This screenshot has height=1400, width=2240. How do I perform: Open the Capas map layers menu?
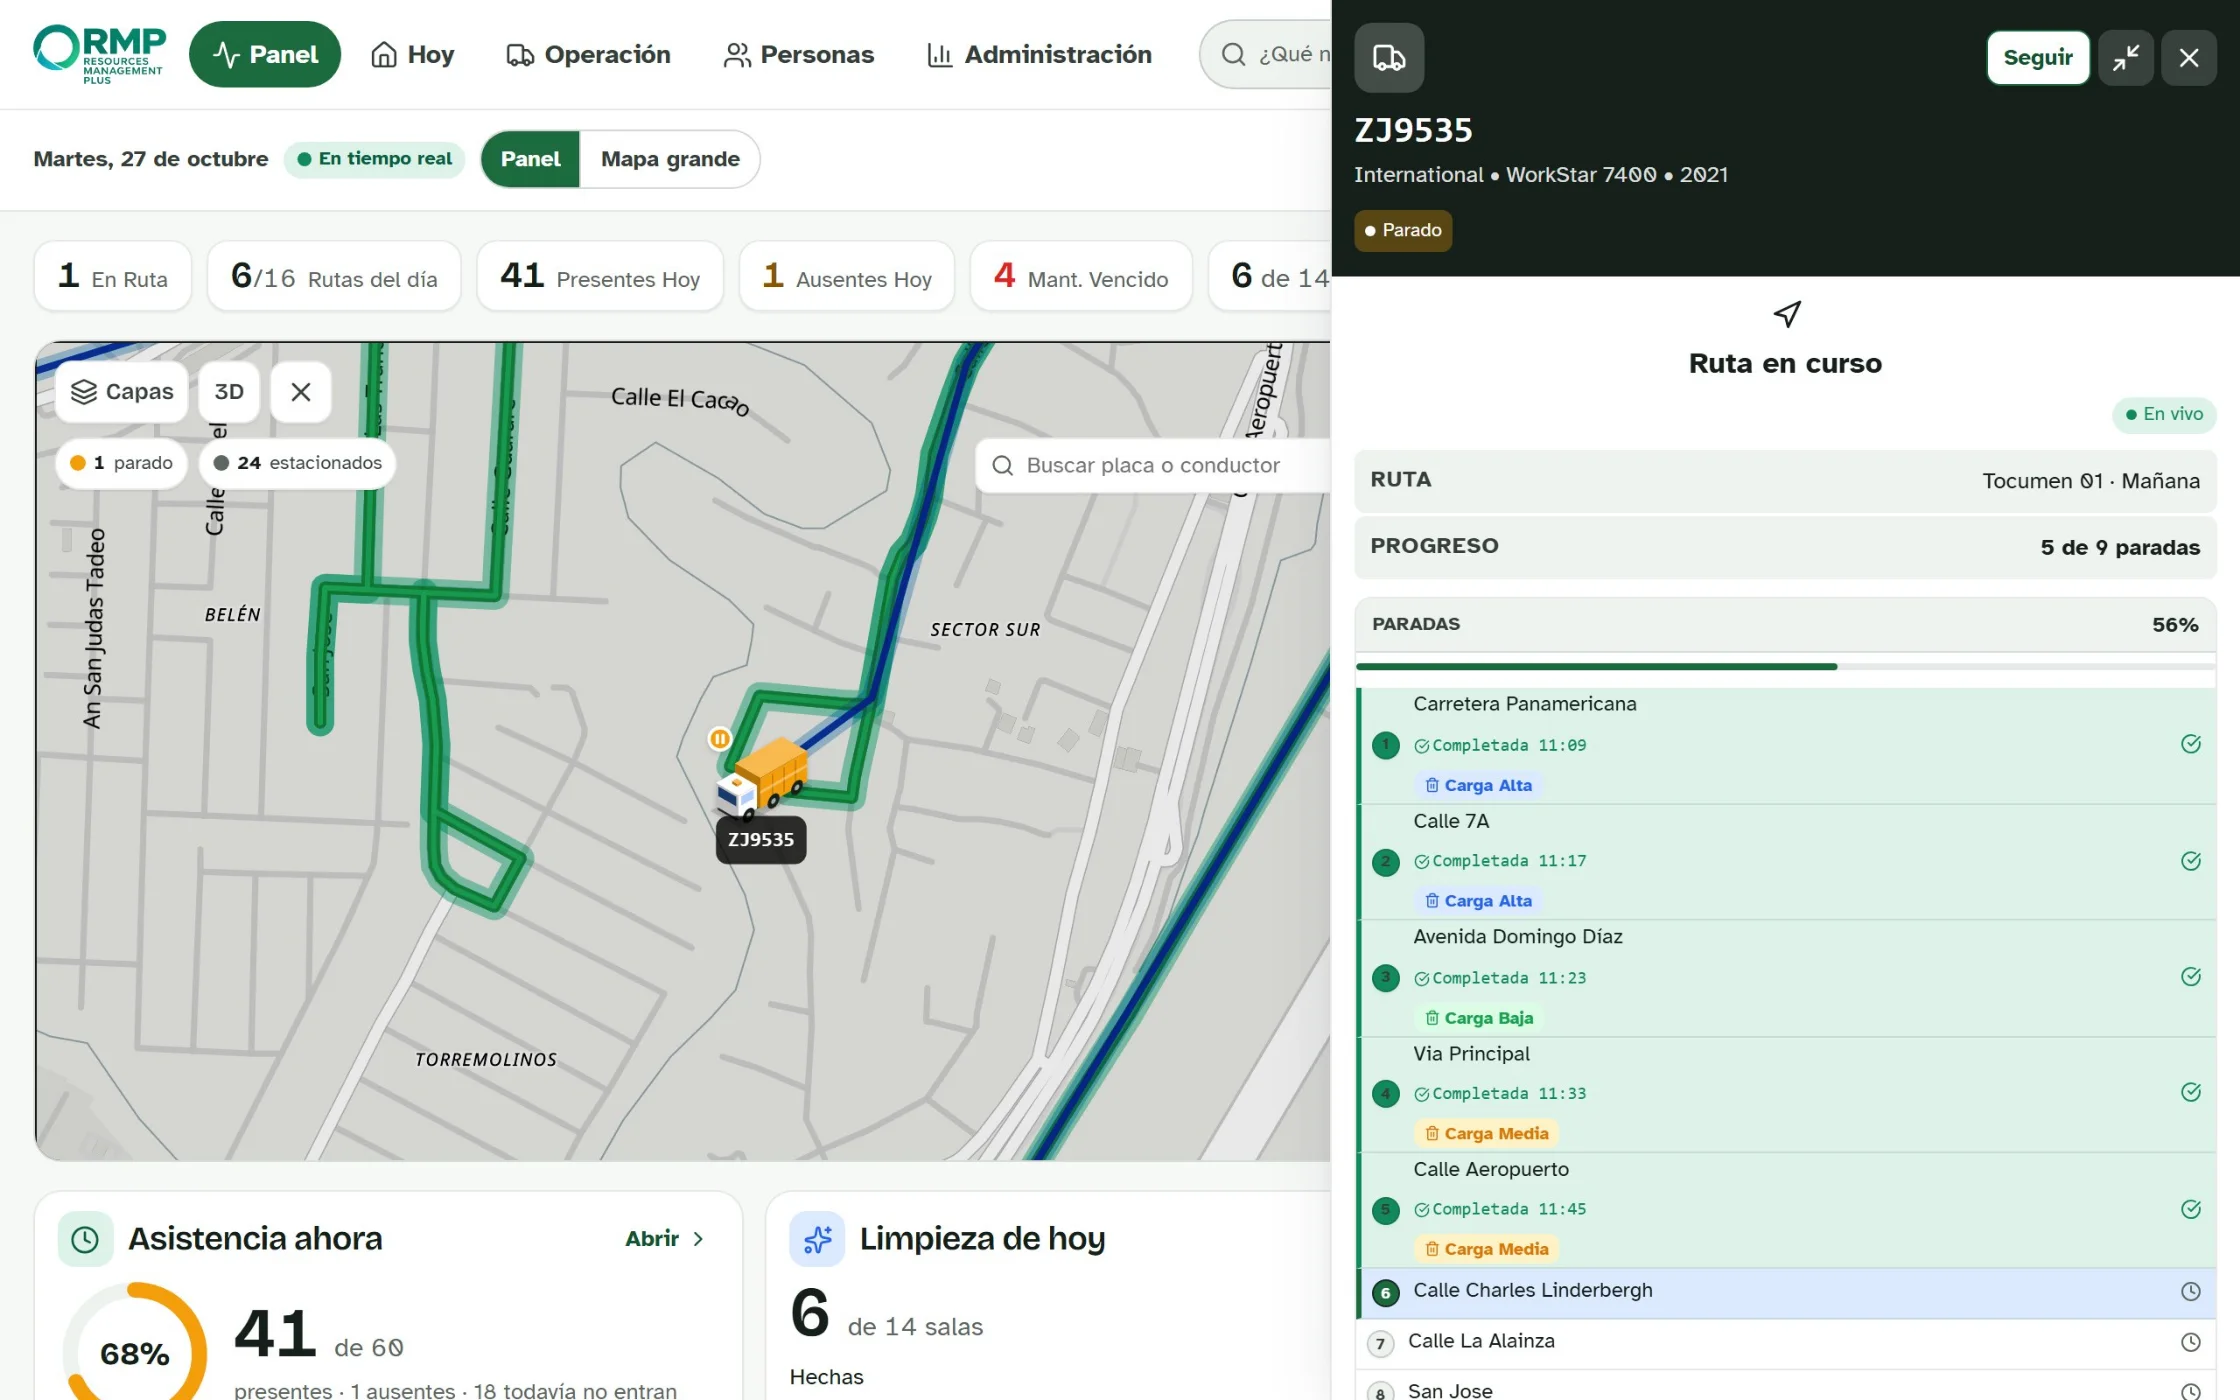pos(122,392)
